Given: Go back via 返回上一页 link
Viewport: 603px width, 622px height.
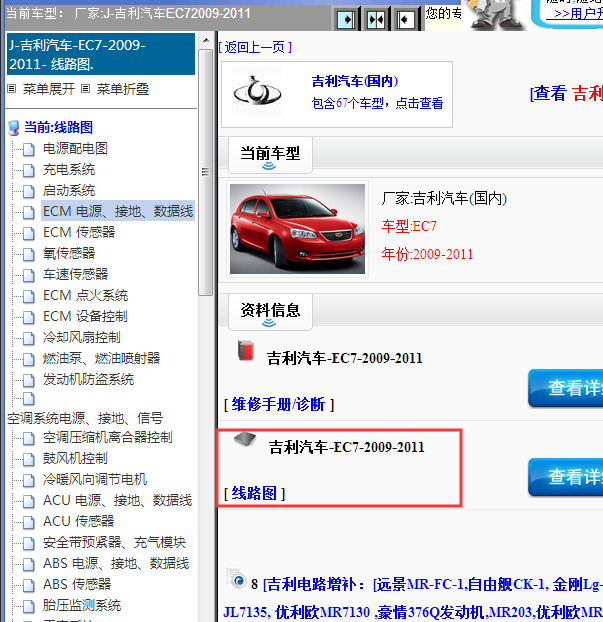Looking at the screenshot, I should click(x=255, y=47).
